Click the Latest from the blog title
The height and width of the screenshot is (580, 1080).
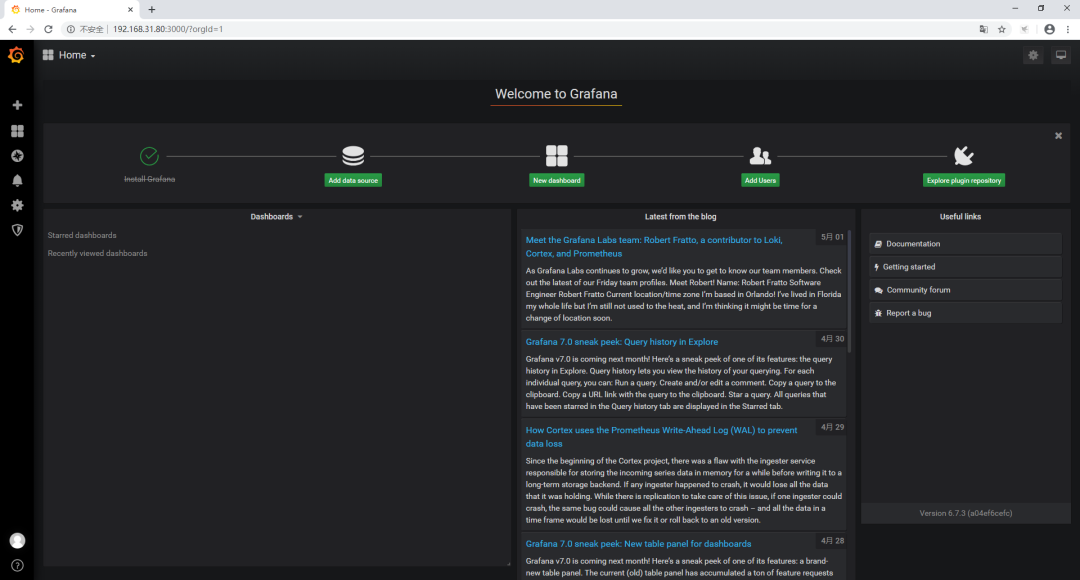680,216
